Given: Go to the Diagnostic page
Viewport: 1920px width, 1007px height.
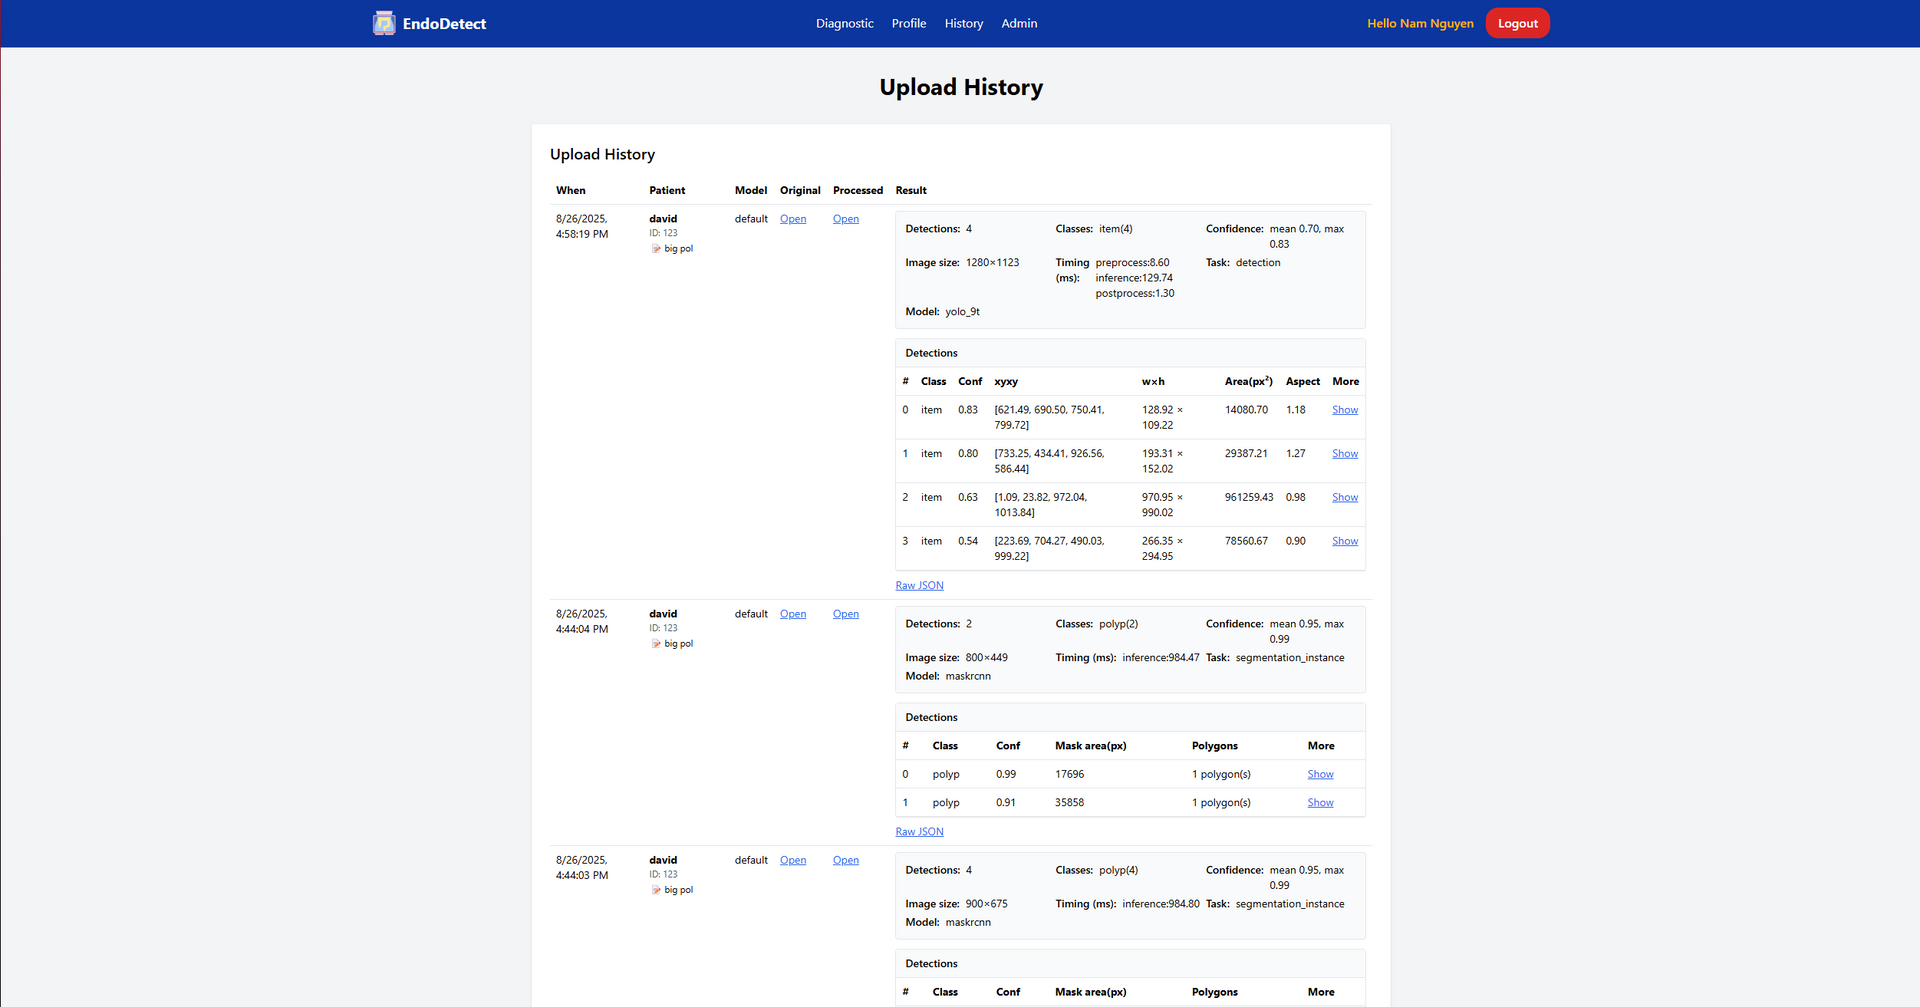Looking at the screenshot, I should [844, 23].
